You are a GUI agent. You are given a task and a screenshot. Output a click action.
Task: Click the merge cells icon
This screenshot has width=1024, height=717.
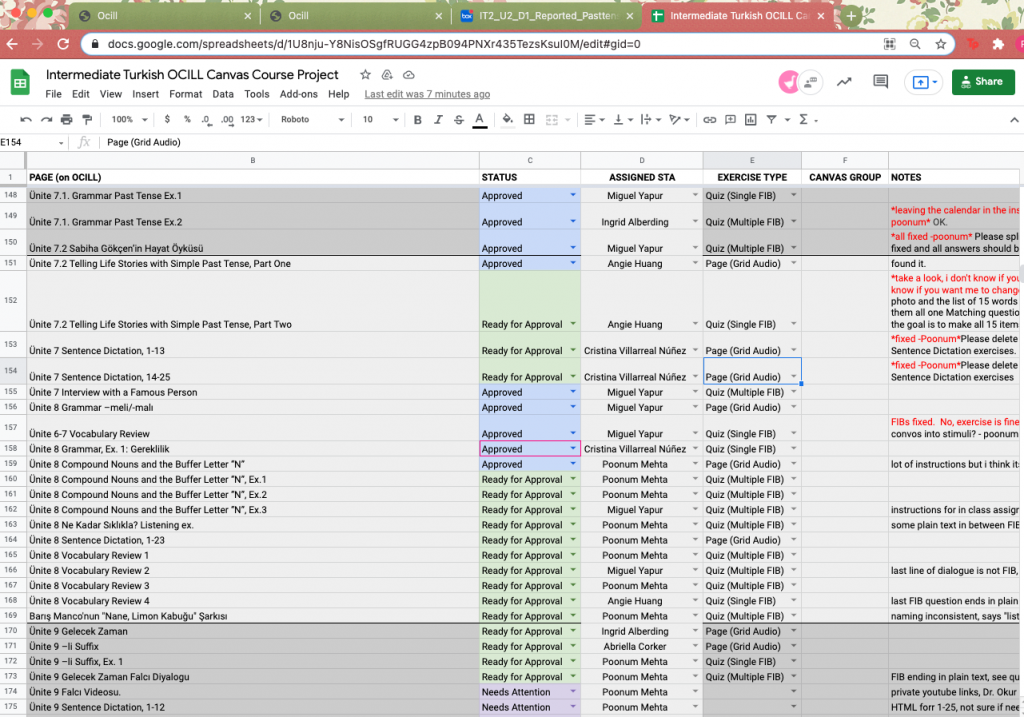(552, 120)
